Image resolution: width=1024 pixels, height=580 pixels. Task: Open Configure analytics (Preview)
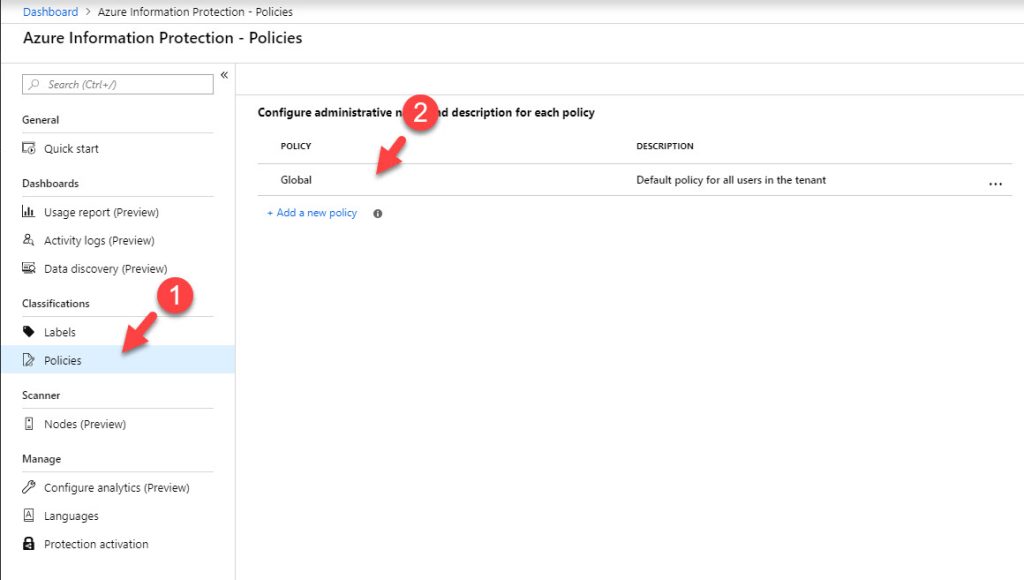tap(115, 487)
